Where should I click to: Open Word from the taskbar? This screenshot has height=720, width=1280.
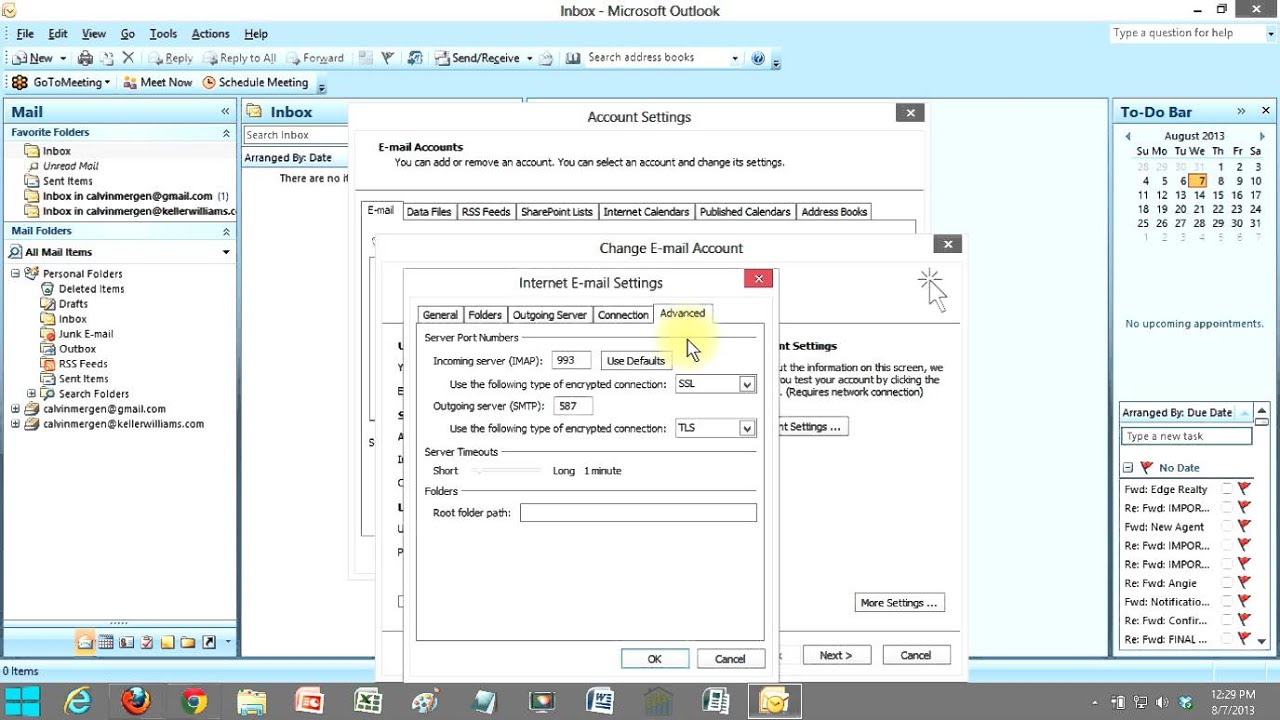(600, 701)
